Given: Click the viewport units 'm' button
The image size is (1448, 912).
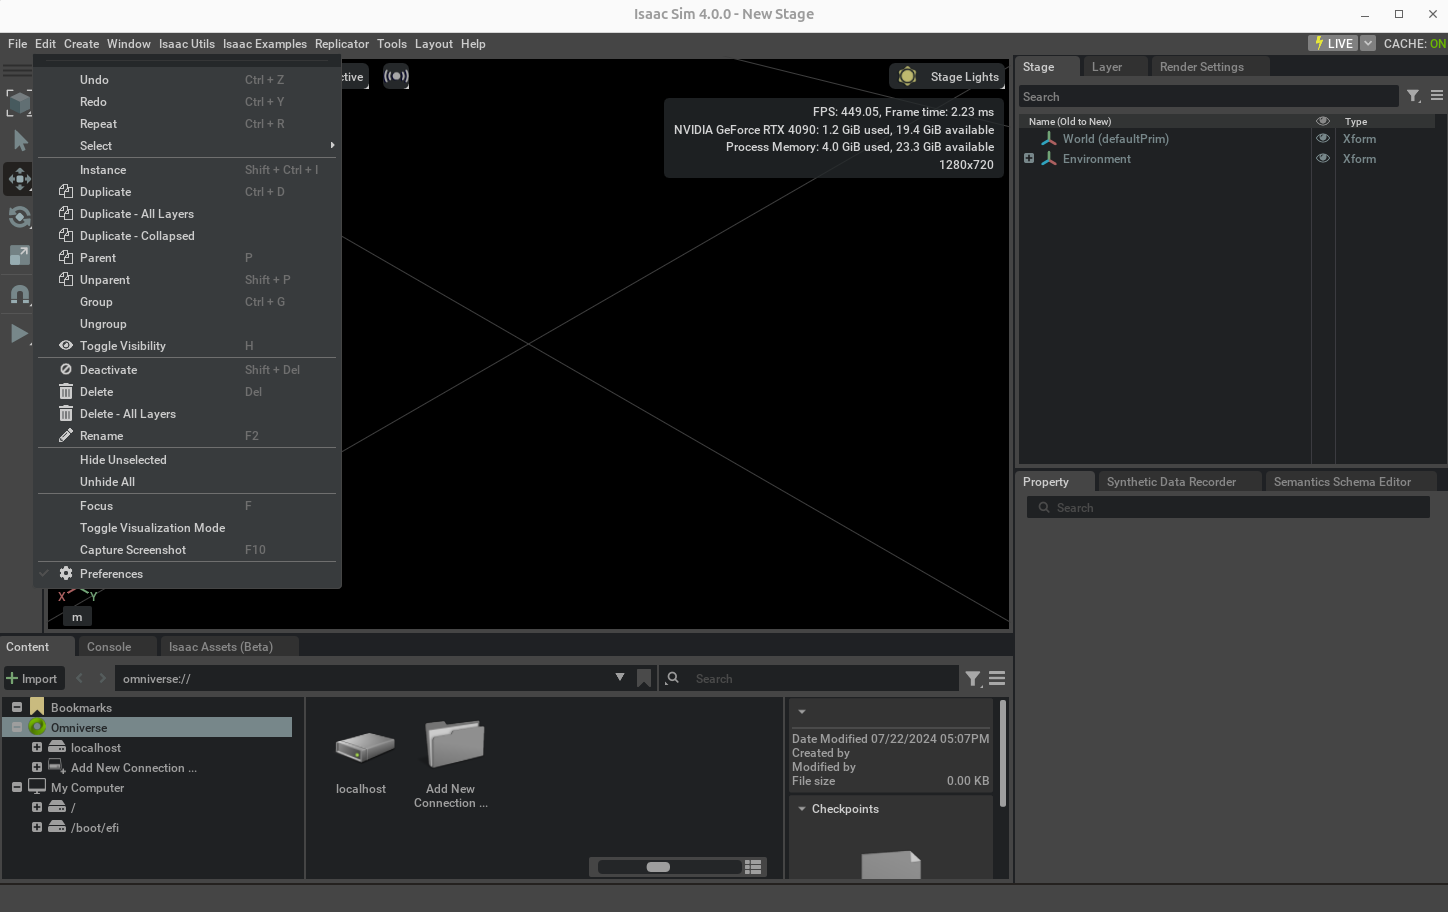Looking at the screenshot, I should pyautogui.click(x=77, y=618).
